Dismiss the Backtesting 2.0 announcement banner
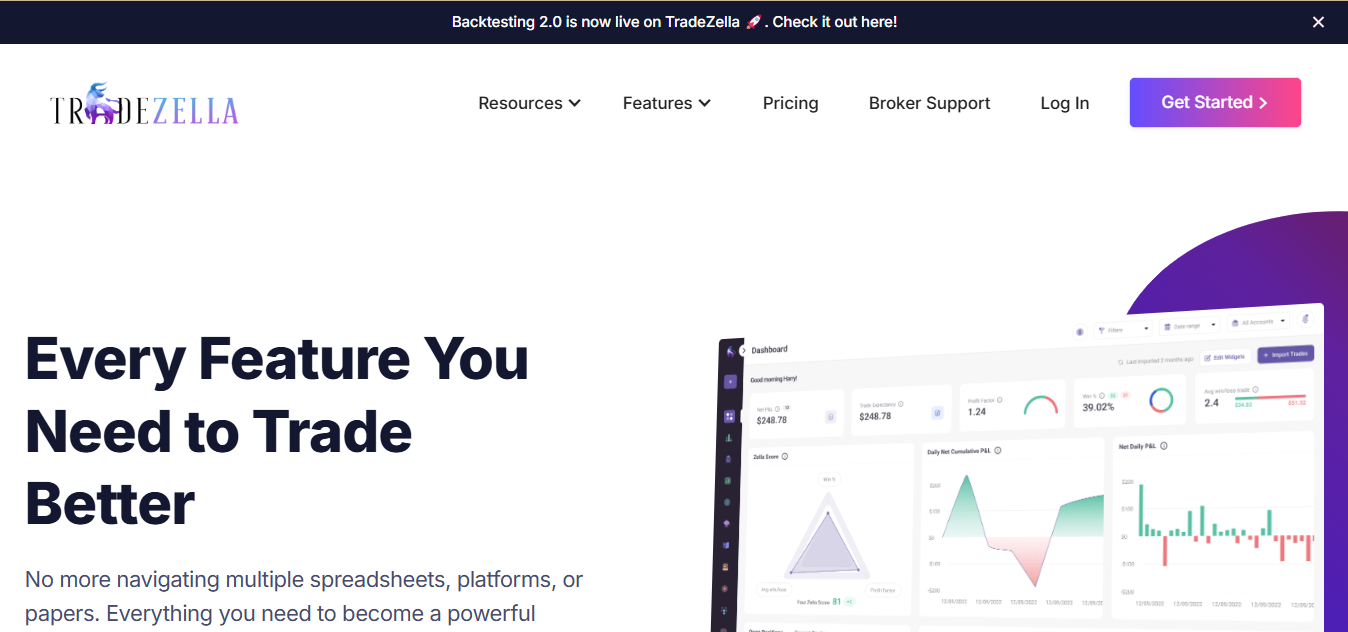 1318,22
